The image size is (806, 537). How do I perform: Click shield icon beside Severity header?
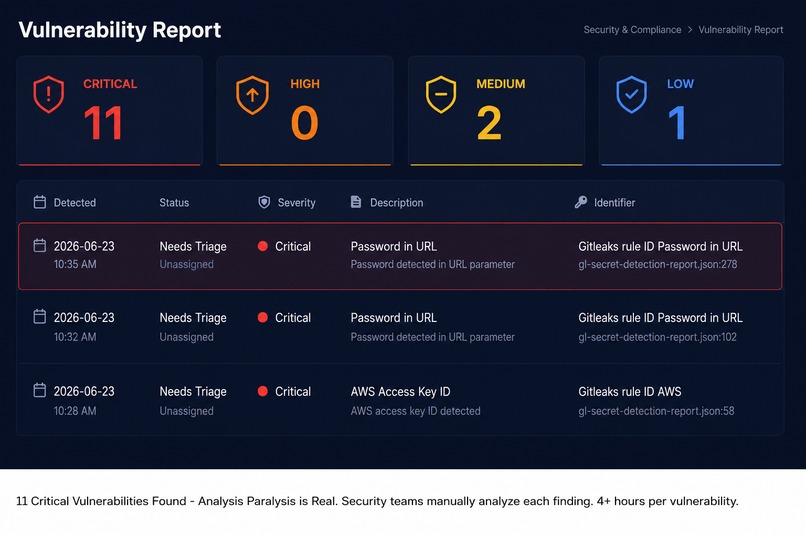[x=264, y=202]
